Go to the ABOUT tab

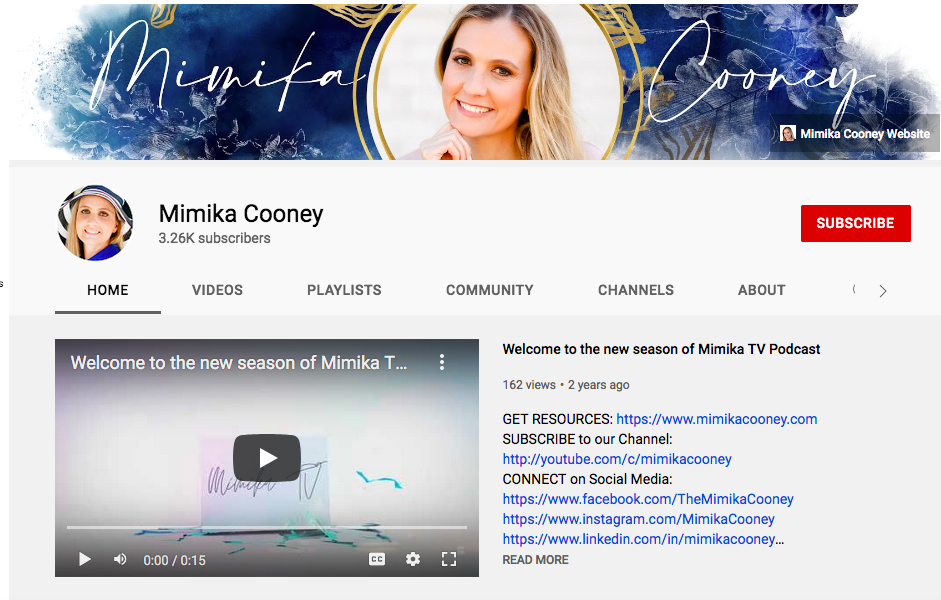[x=762, y=290]
